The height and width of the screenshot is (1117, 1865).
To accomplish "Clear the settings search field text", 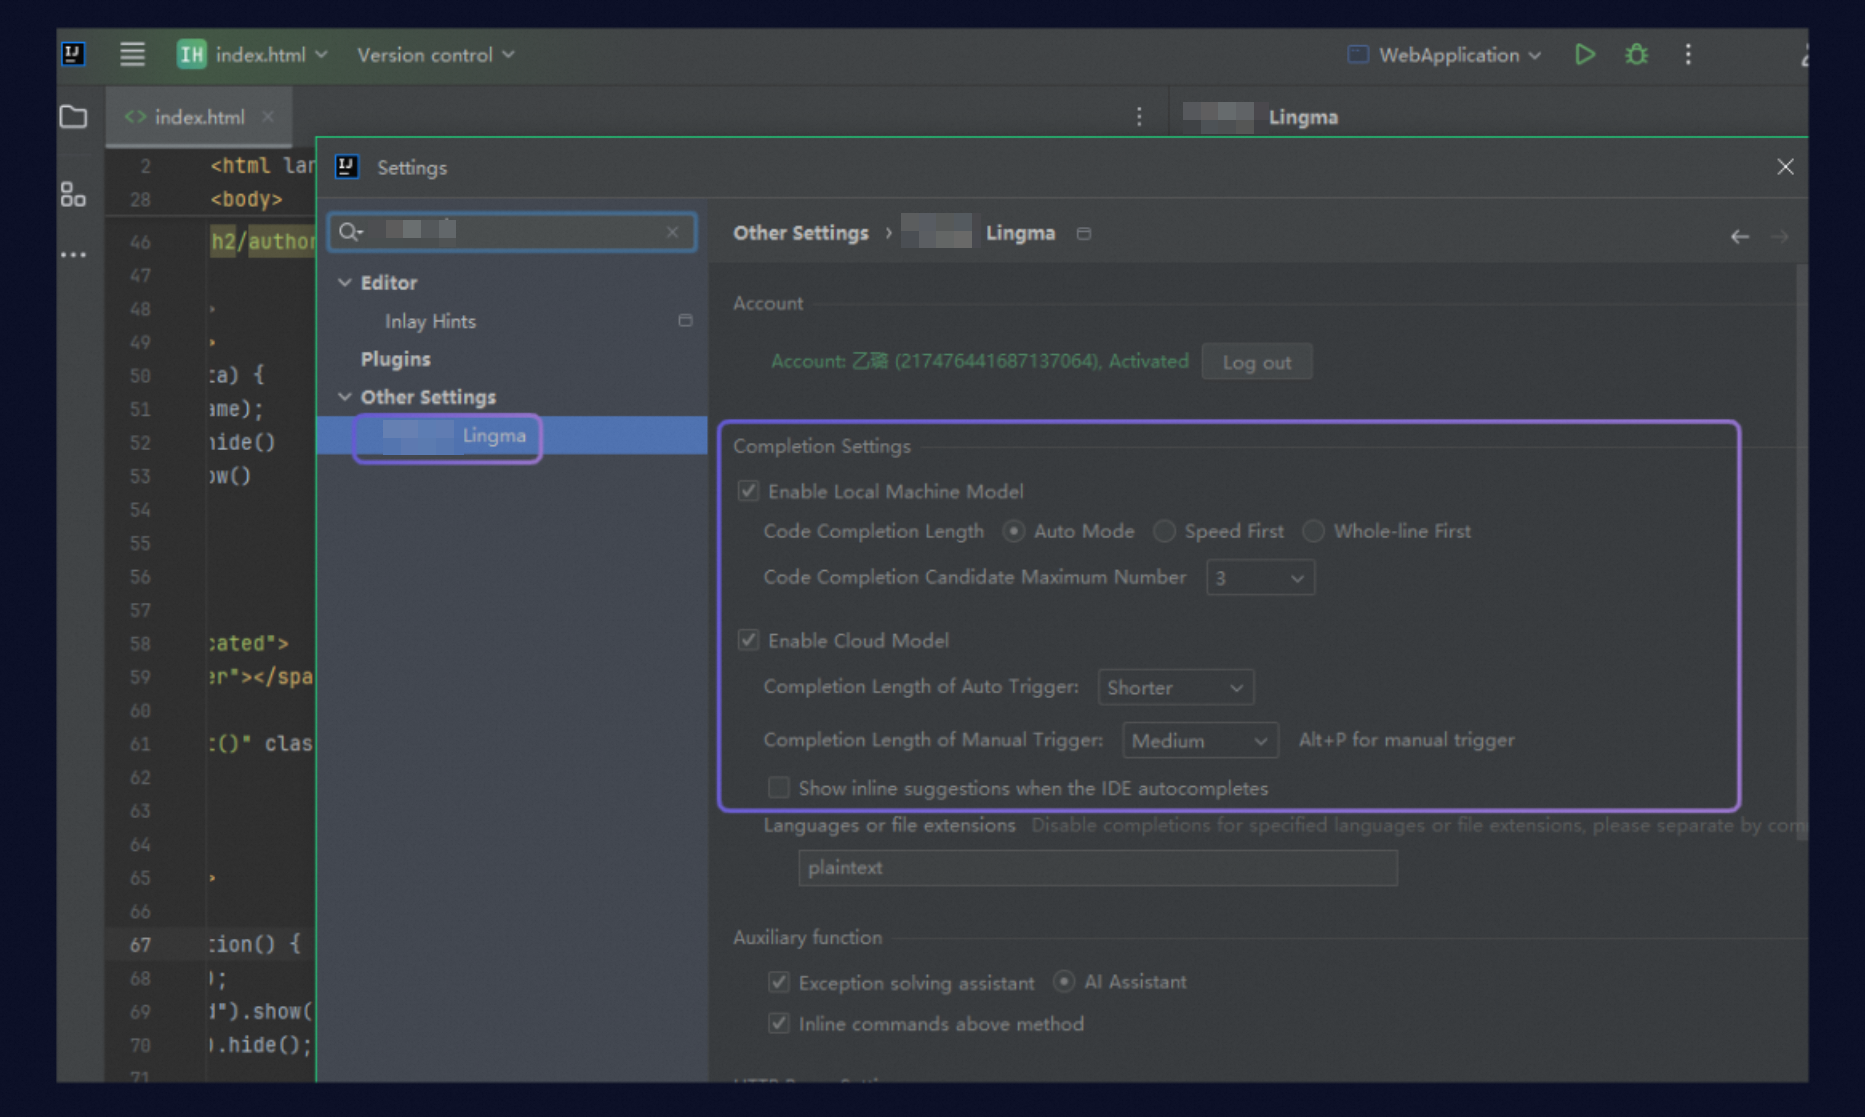I will [673, 232].
